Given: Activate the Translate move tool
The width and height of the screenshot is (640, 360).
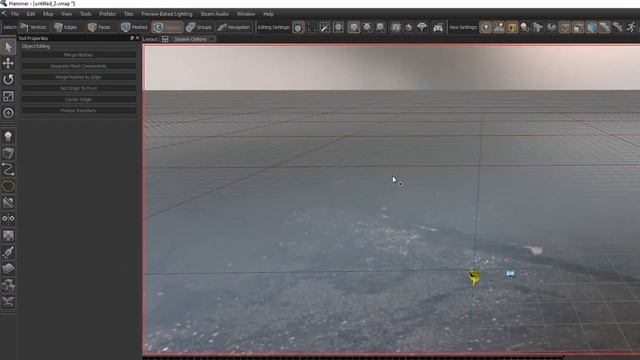Looking at the screenshot, I should (x=8, y=63).
